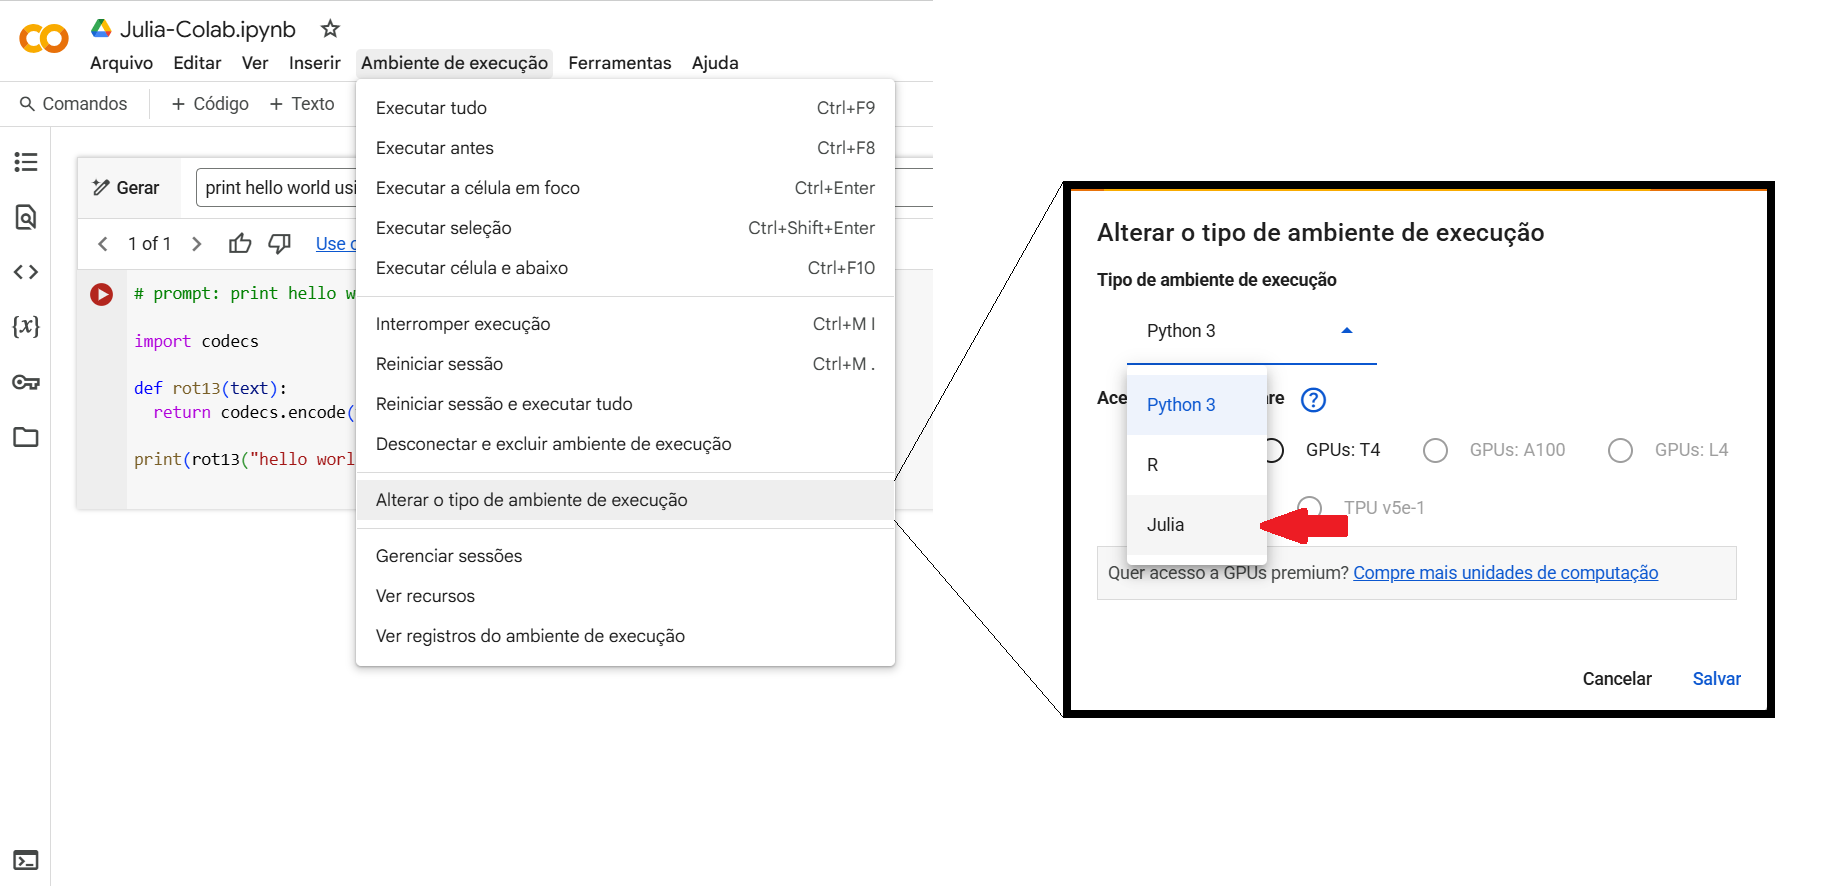Open the secrets key icon
The height and width of the screenshot is (886, 1828).
[26, 382]
